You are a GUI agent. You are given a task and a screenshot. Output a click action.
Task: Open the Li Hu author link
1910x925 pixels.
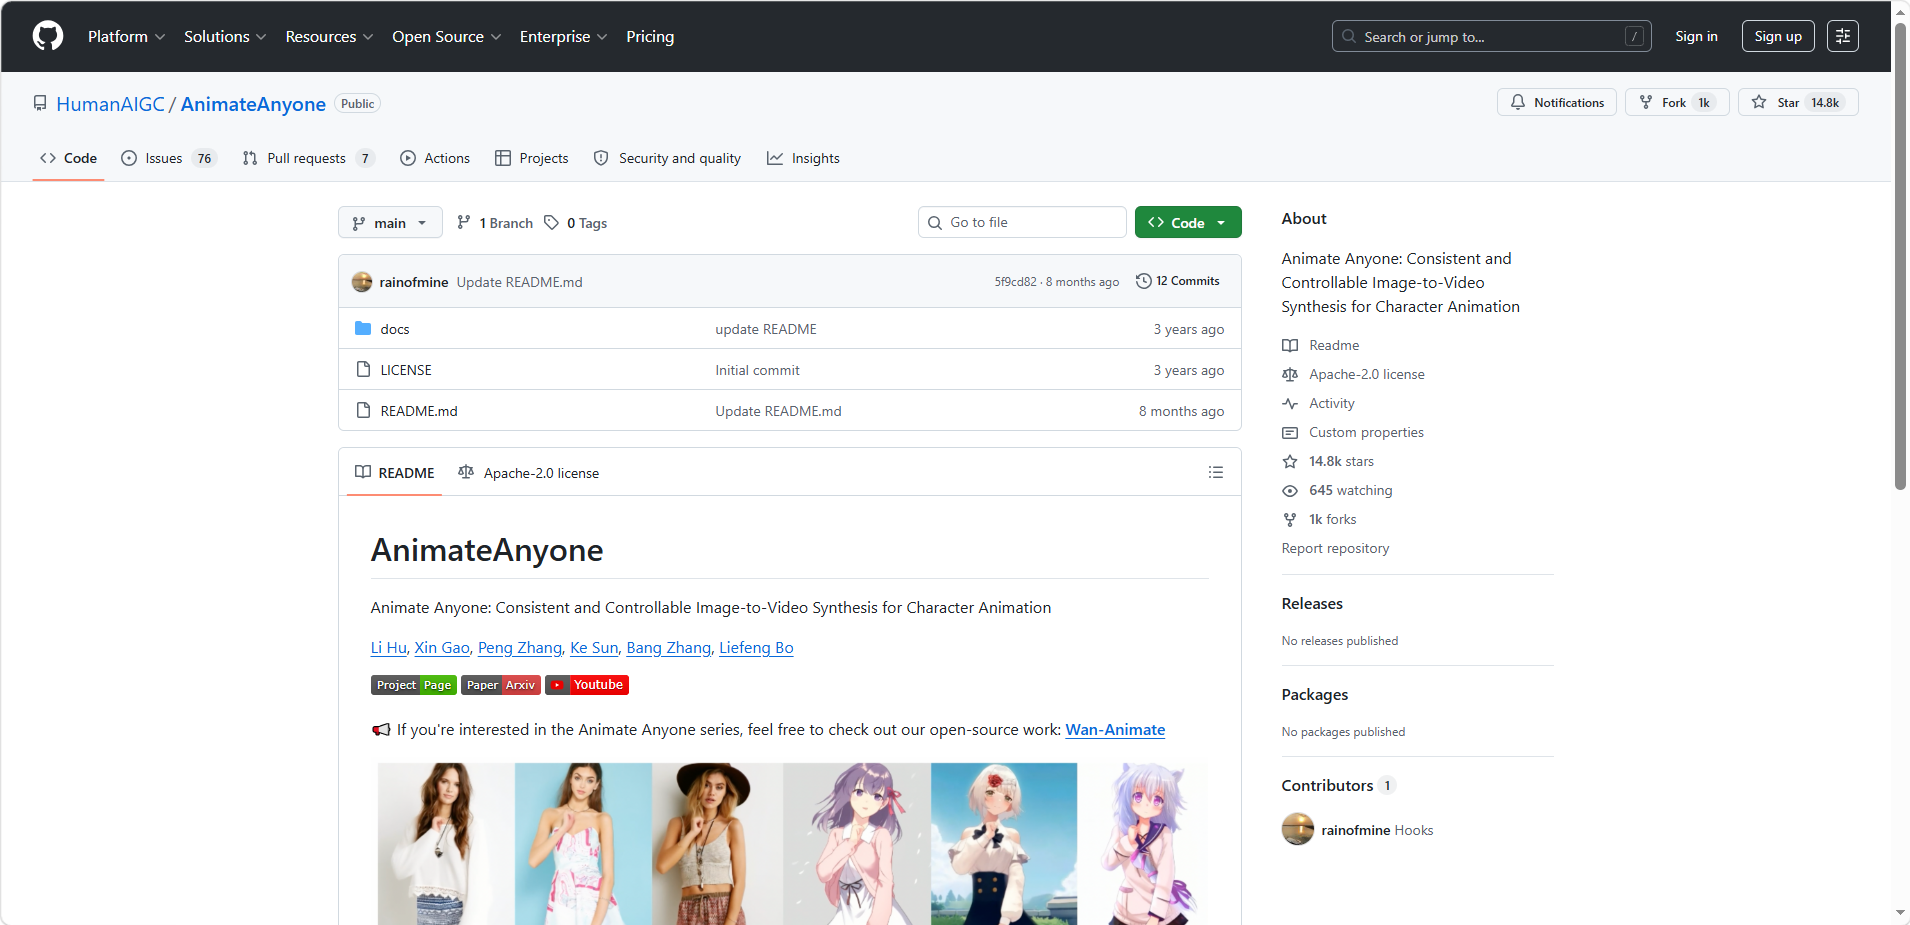click(x=388, y=648)
